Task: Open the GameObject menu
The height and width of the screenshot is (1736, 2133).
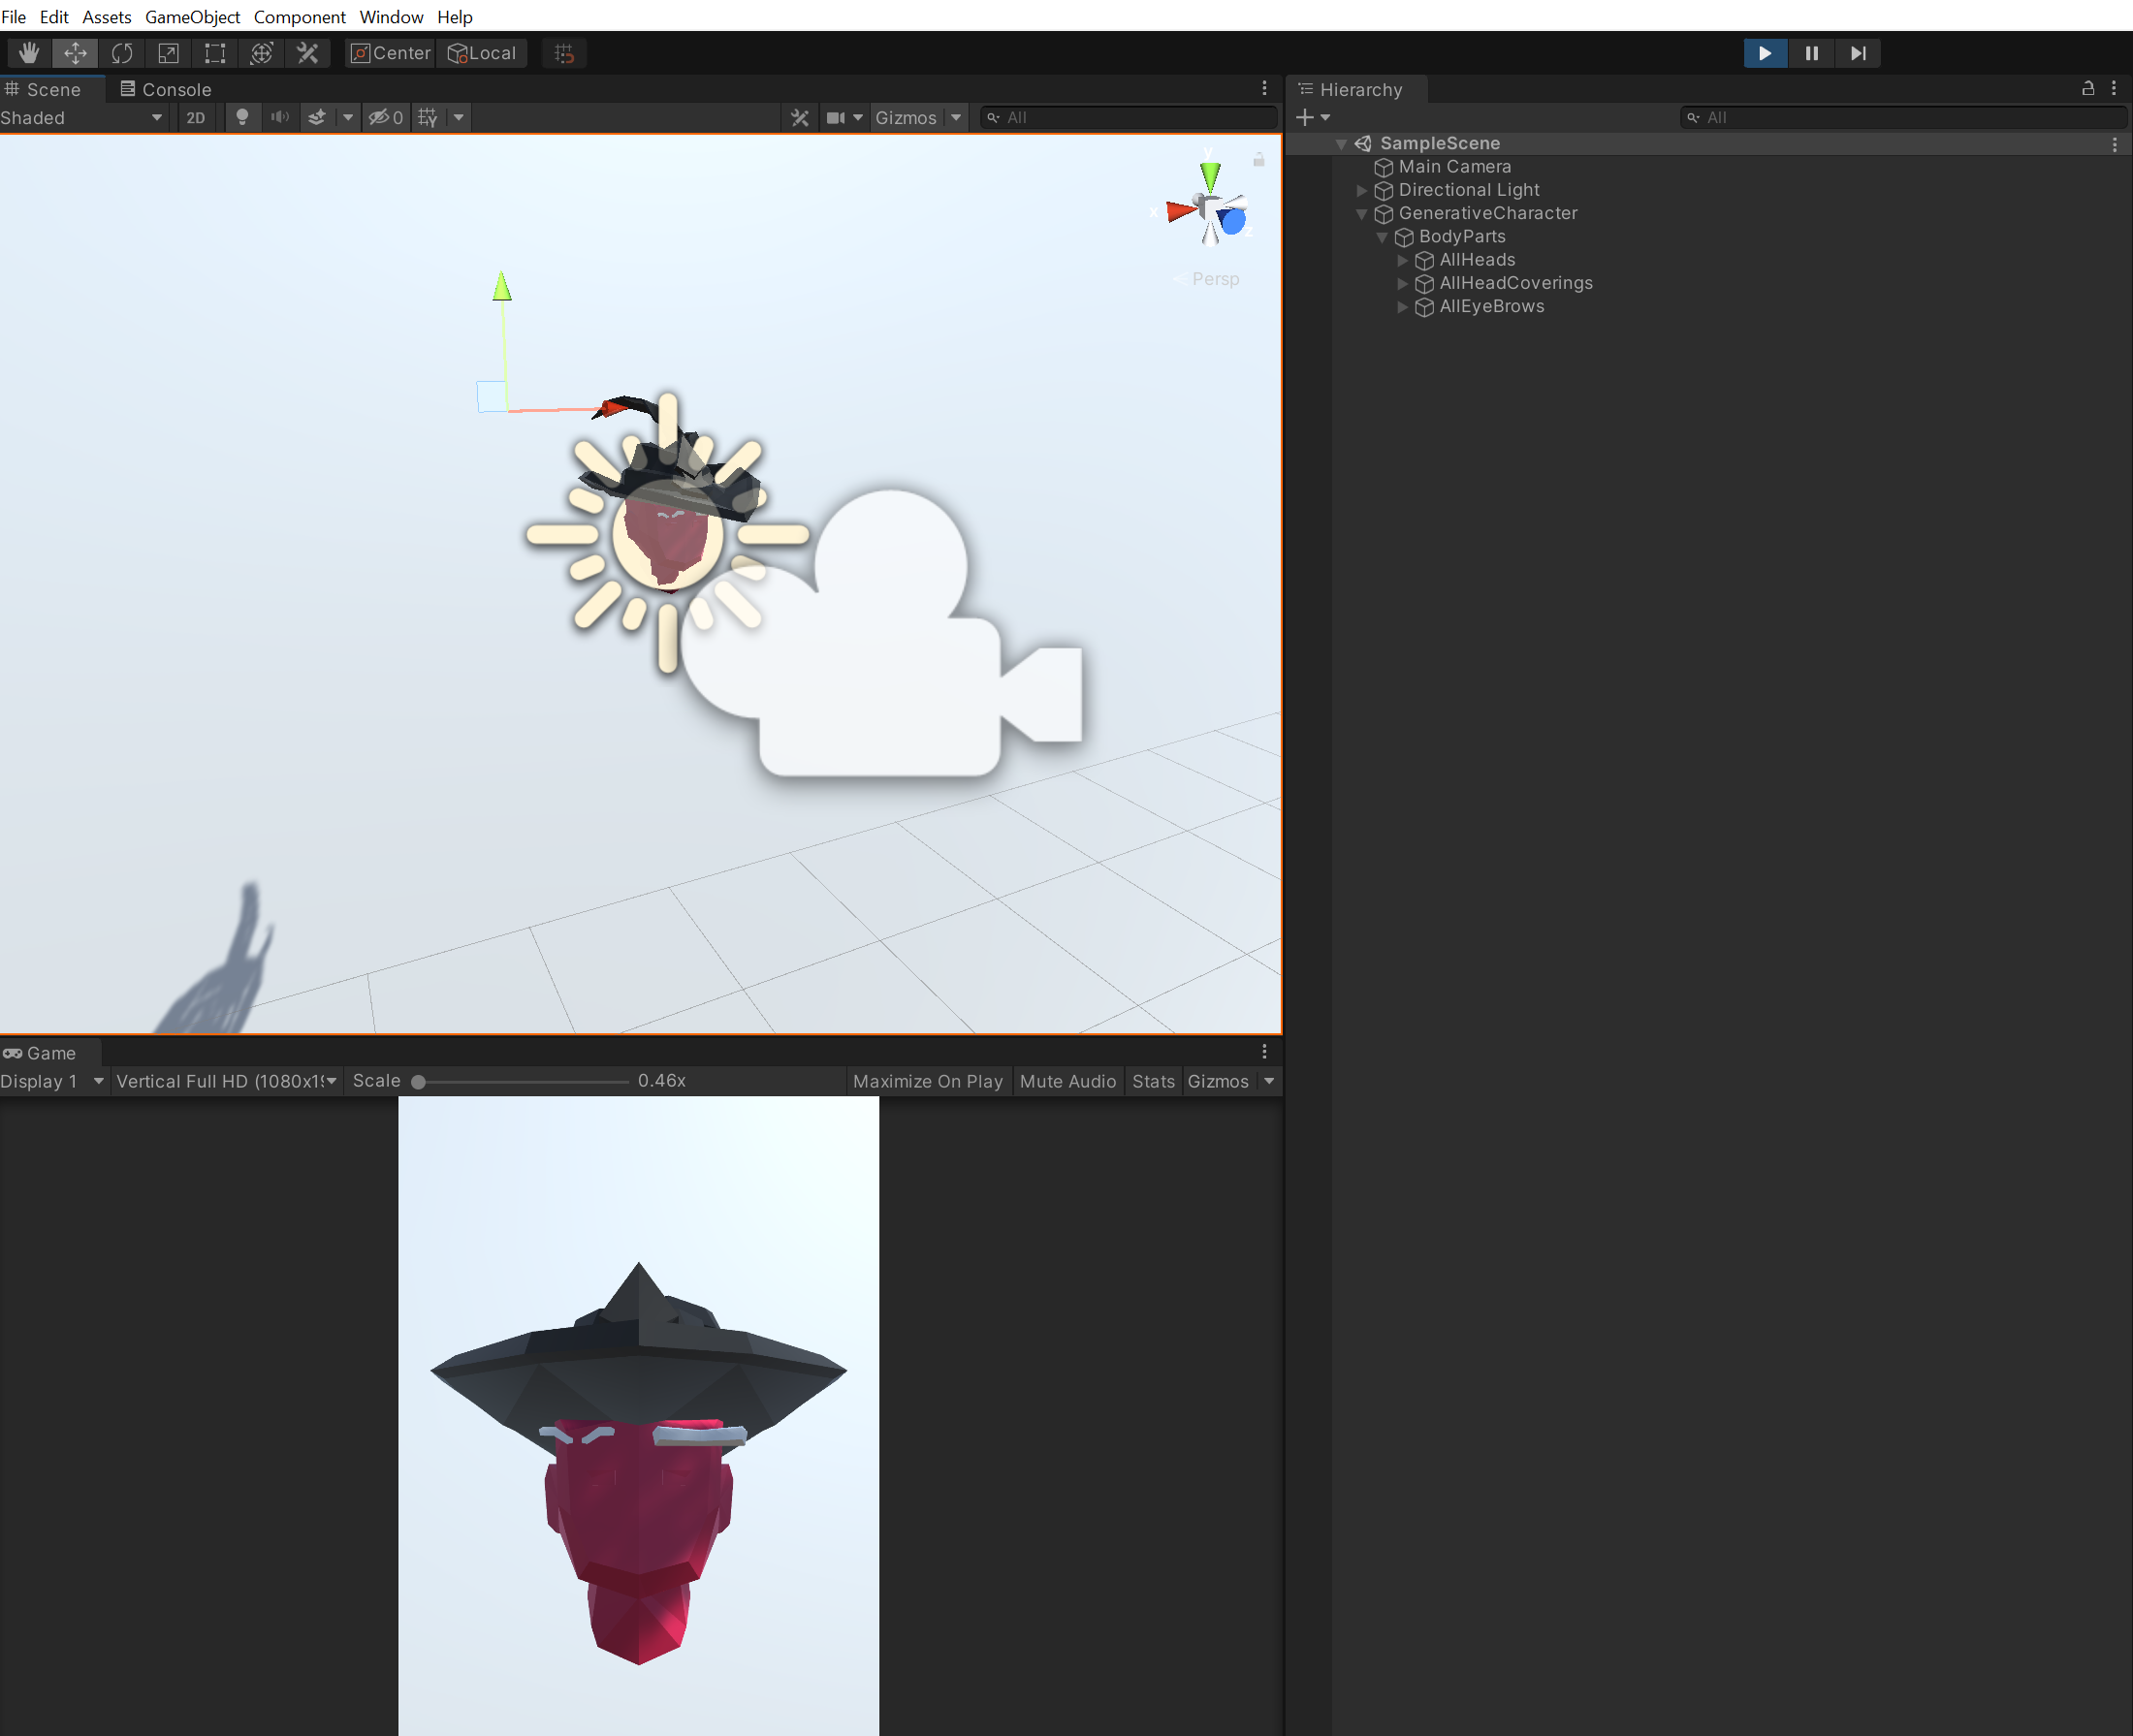Action: click(192, 16)
